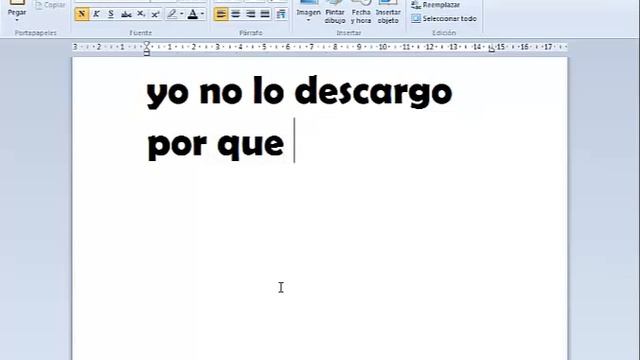Open the font color dropdown arrow

(202, 14)
